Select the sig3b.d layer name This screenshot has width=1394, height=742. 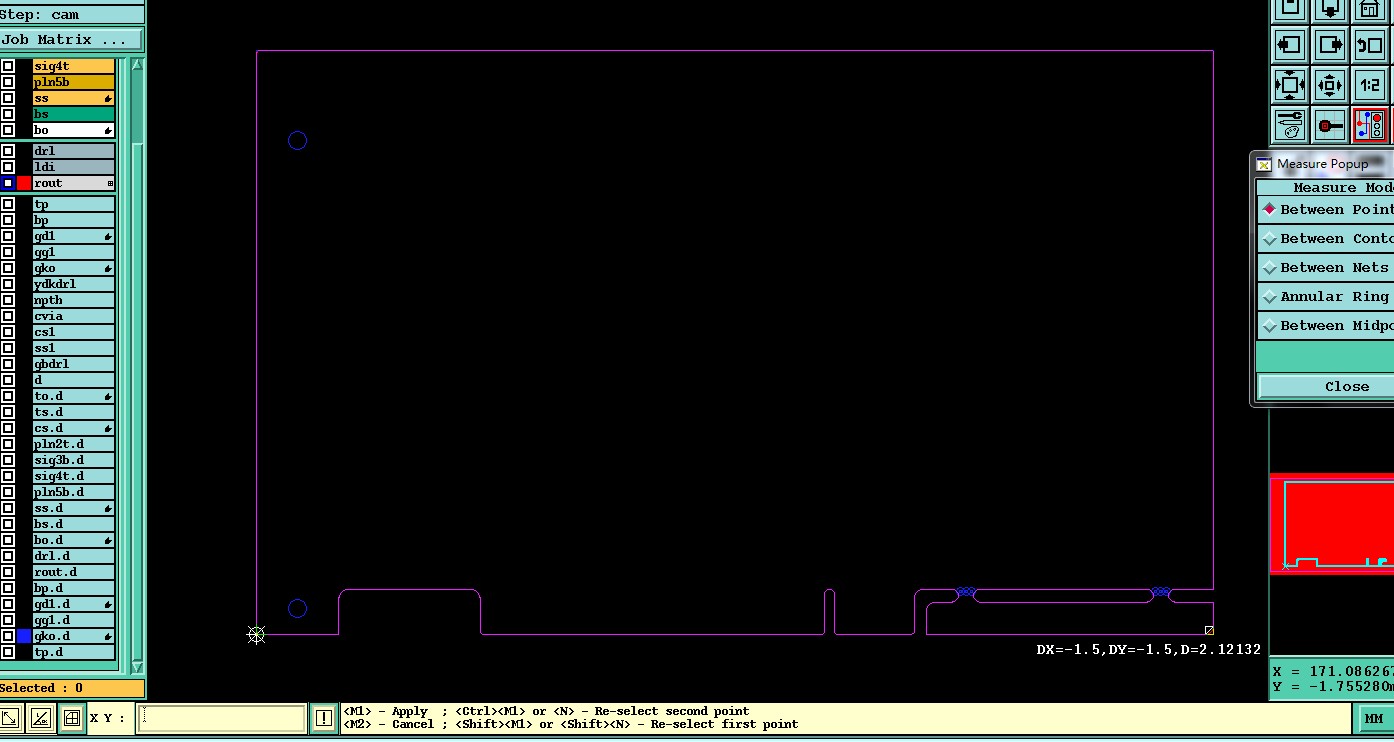click(74, 460)
